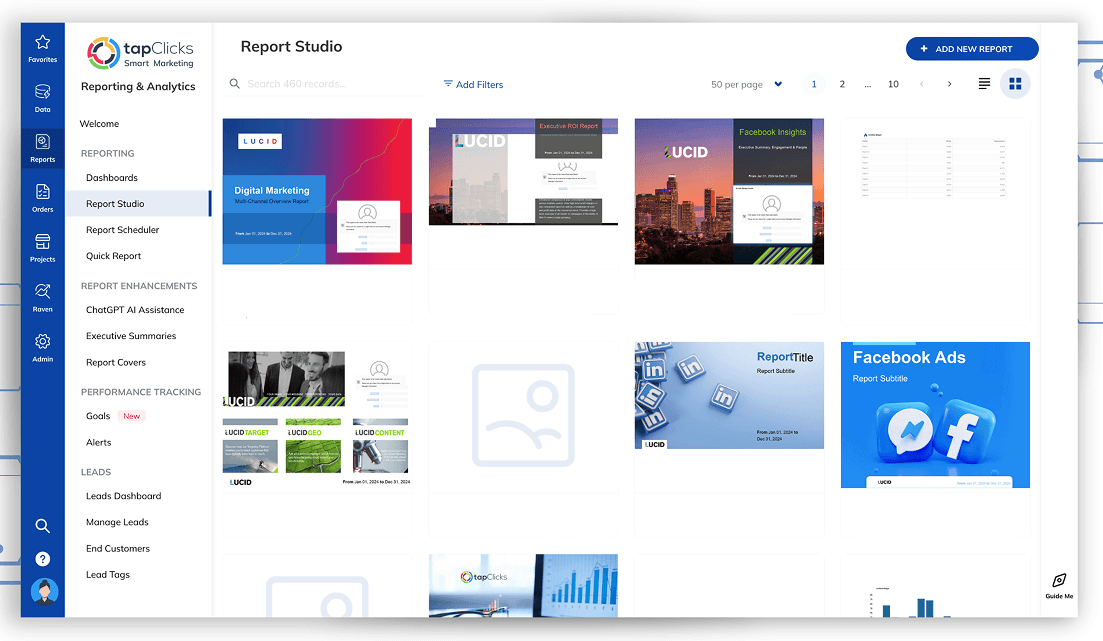Image resolution: width=1103 pixels, height=641 pixels.
Task: Select the grid view icon
Action: click(x=1016, y=84)
